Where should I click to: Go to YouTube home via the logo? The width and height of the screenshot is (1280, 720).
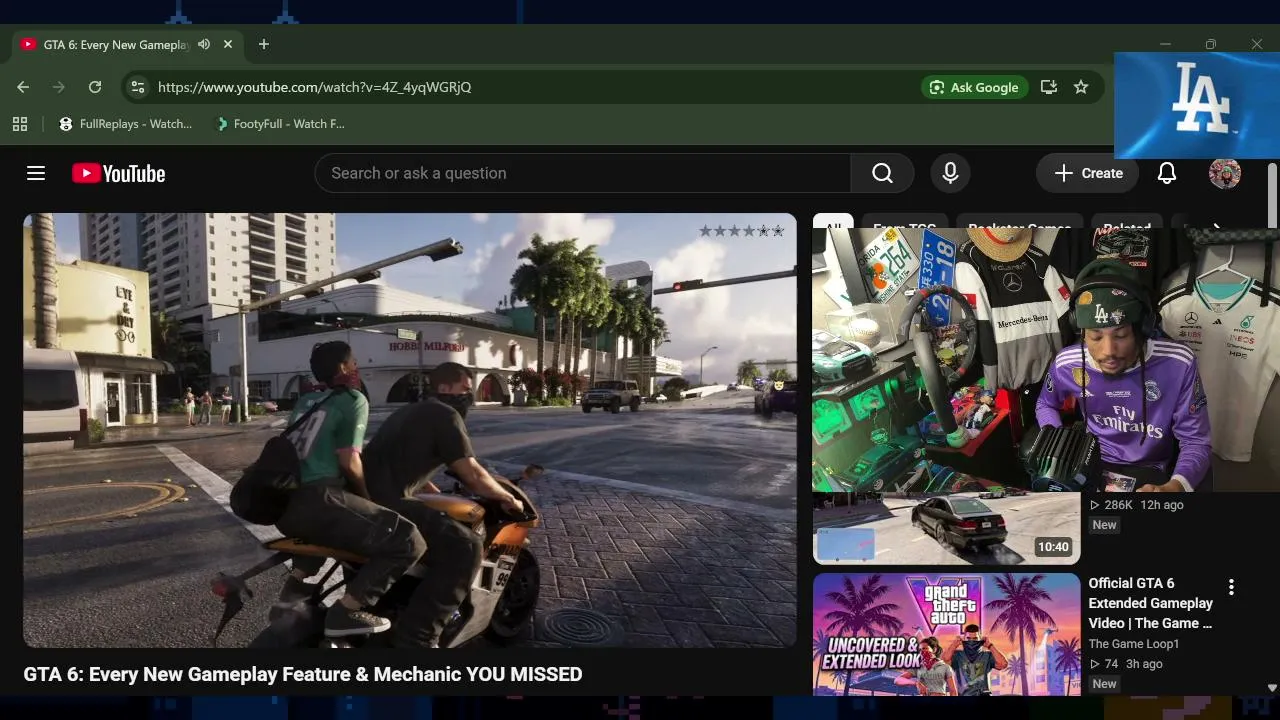tap(119, 173)
